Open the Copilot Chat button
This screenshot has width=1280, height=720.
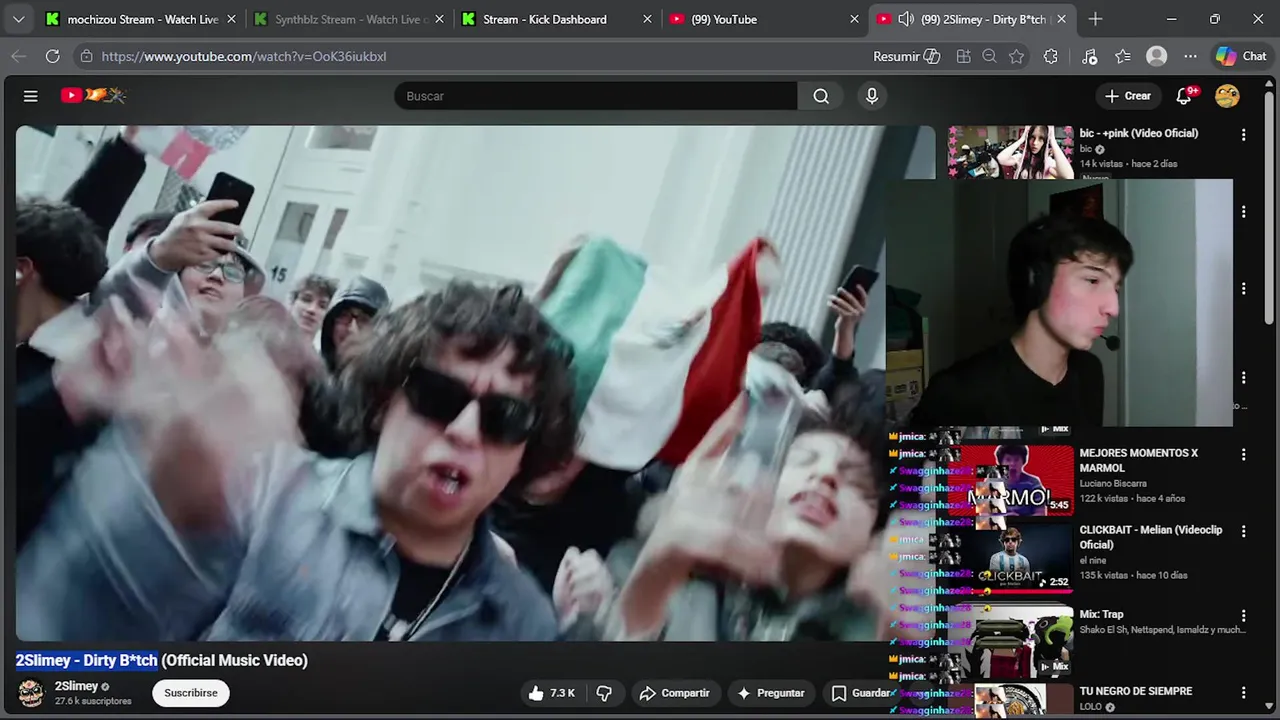pyautogui.click(x=1241, y=56)
